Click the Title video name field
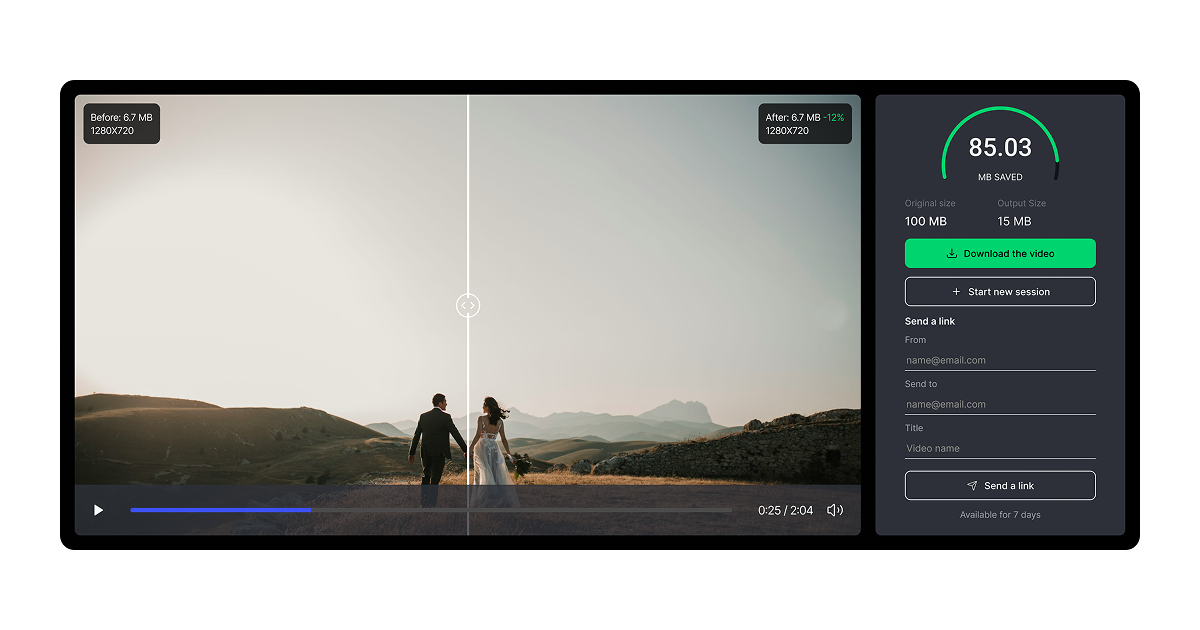Viewport: 1200px width, 630px height. pos(1000,447)
